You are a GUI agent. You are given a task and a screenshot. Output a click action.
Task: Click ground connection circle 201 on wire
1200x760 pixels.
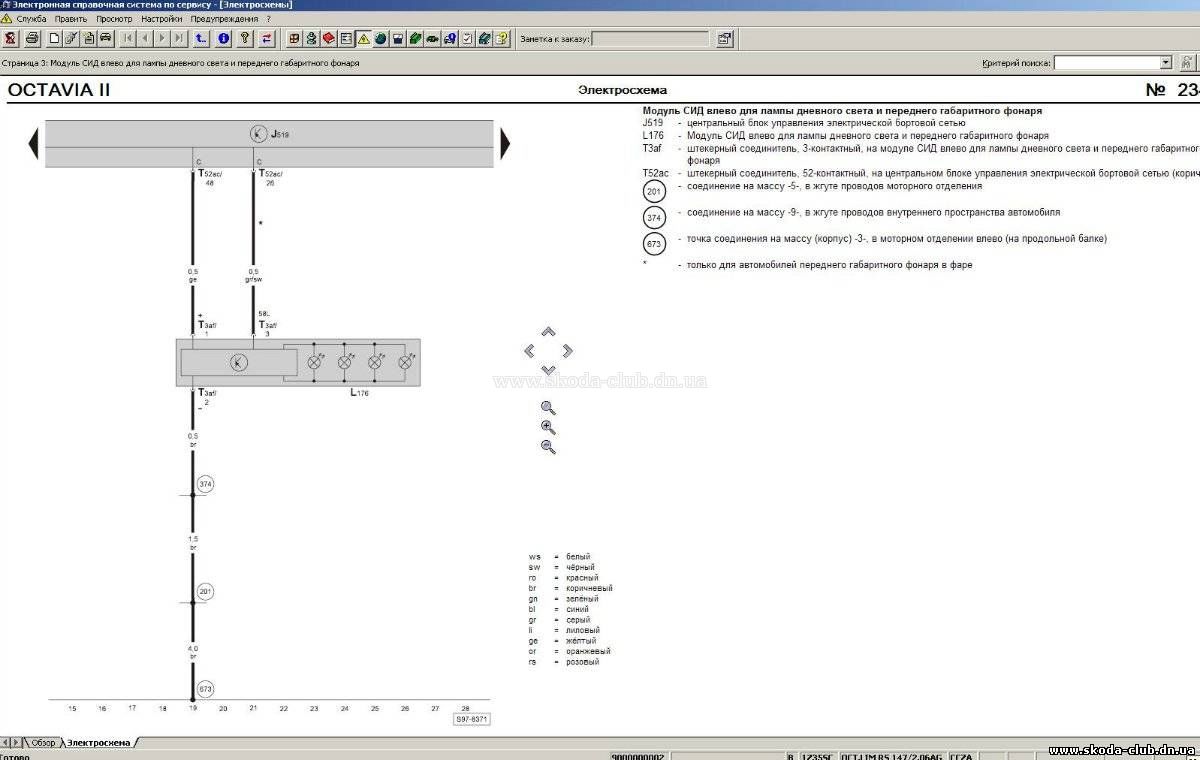click(206, 592)
